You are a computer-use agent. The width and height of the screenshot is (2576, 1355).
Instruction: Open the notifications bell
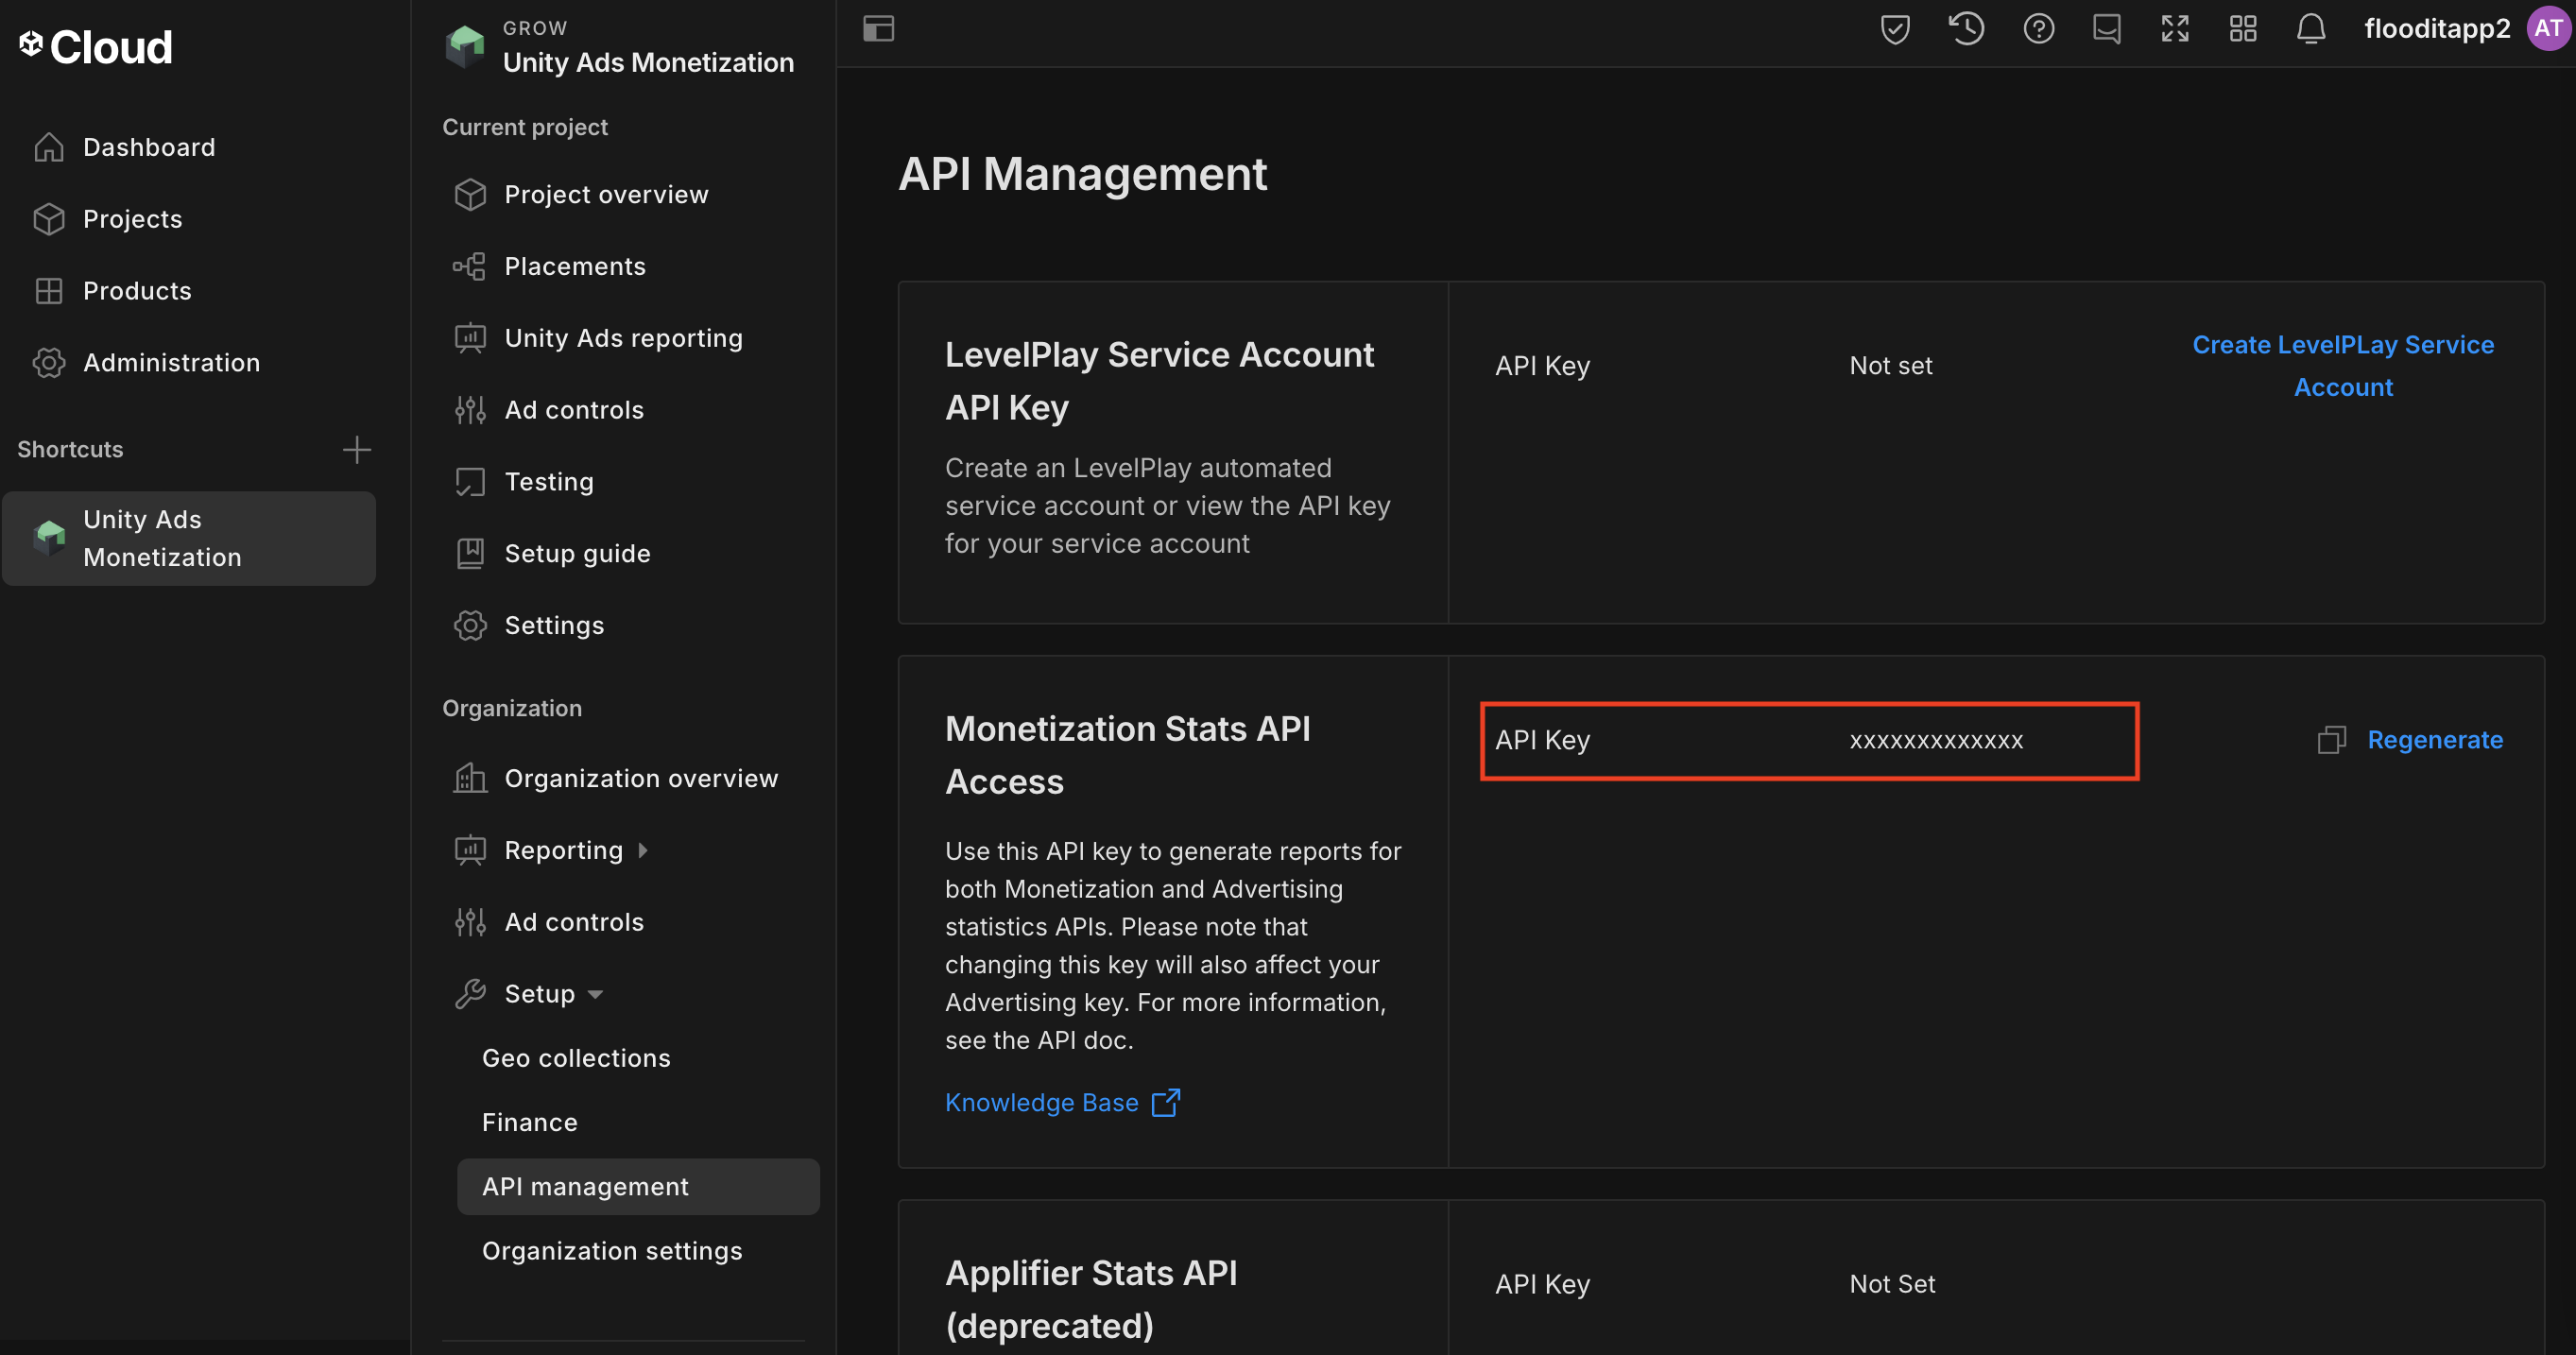[x=2310, y=28]
